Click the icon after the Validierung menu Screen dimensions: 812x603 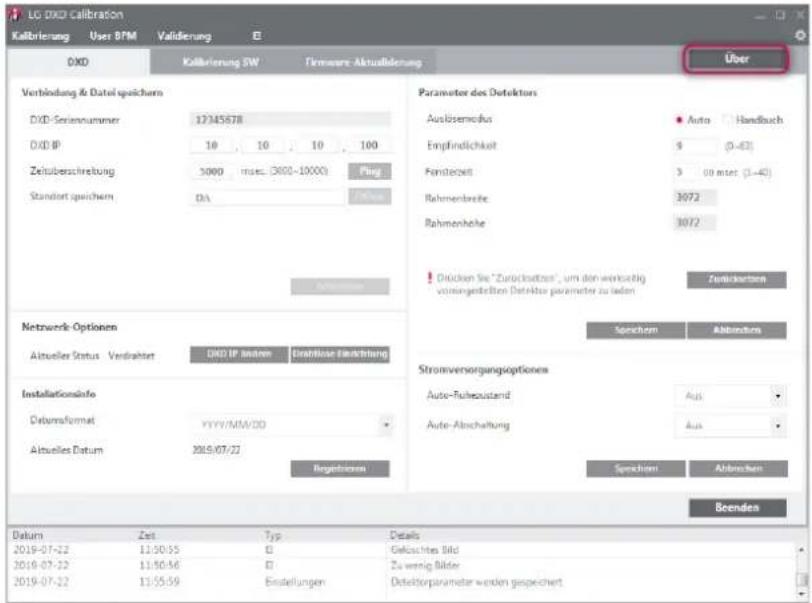coord(256,36)
